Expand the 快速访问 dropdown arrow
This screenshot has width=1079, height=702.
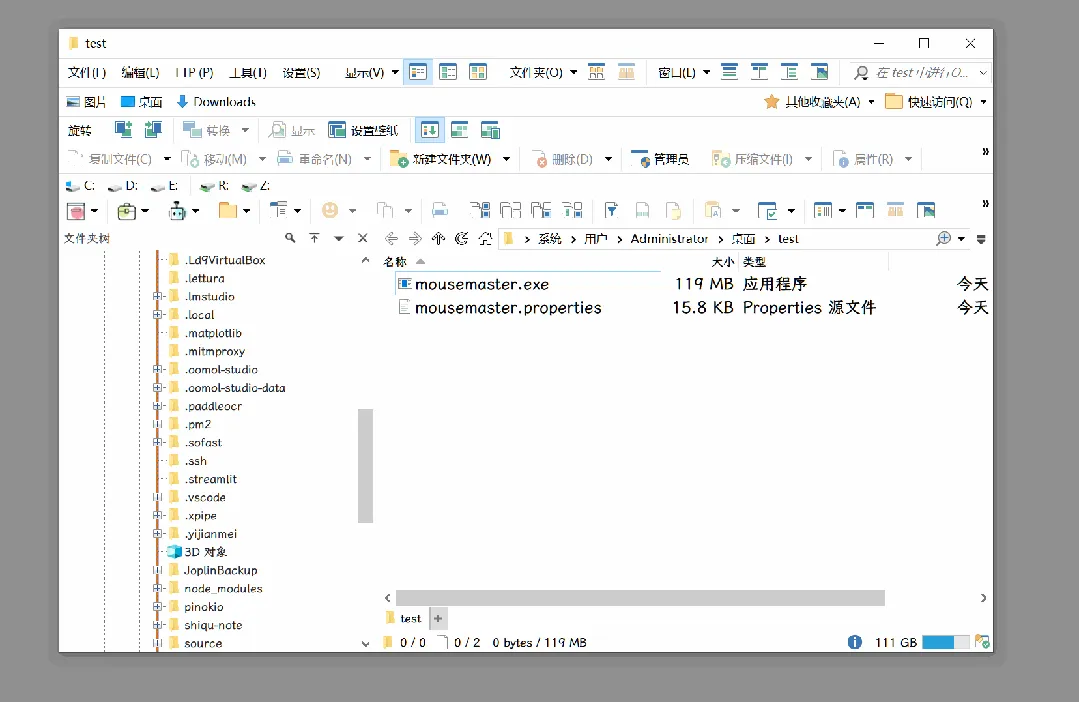tap(983, 102)
